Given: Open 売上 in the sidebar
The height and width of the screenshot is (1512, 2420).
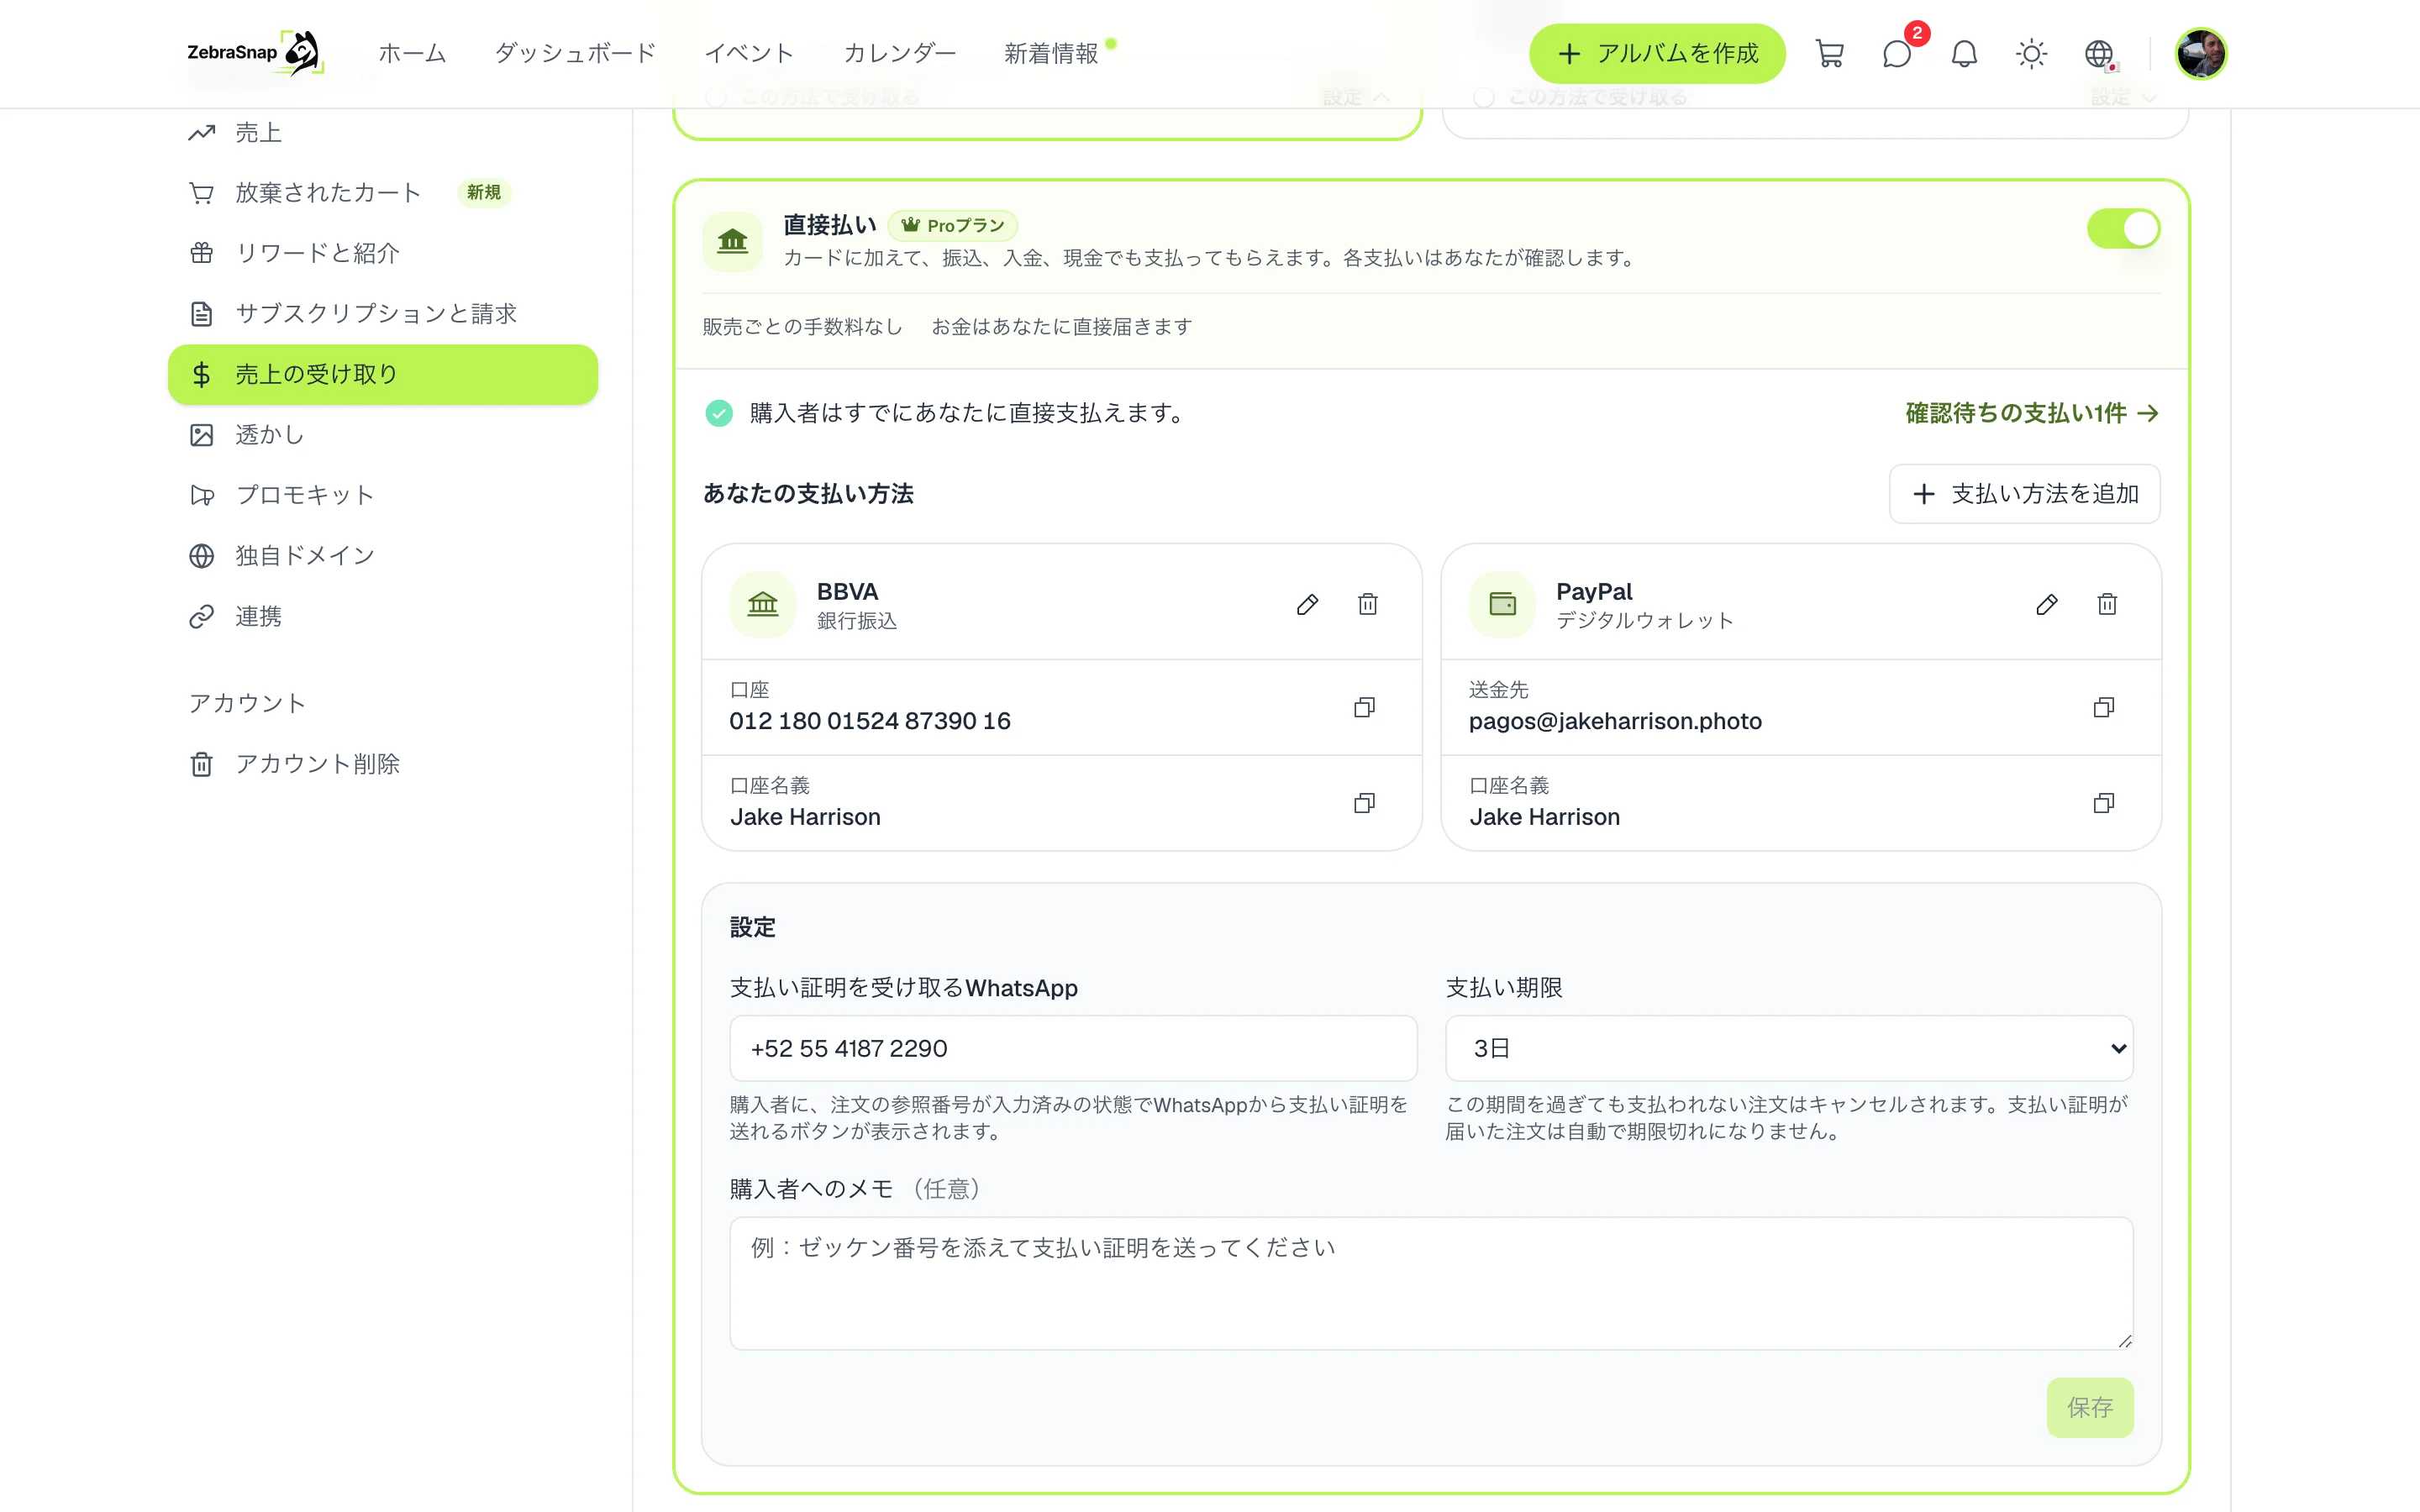Looking at the screenshot, I should click(383, 132).
